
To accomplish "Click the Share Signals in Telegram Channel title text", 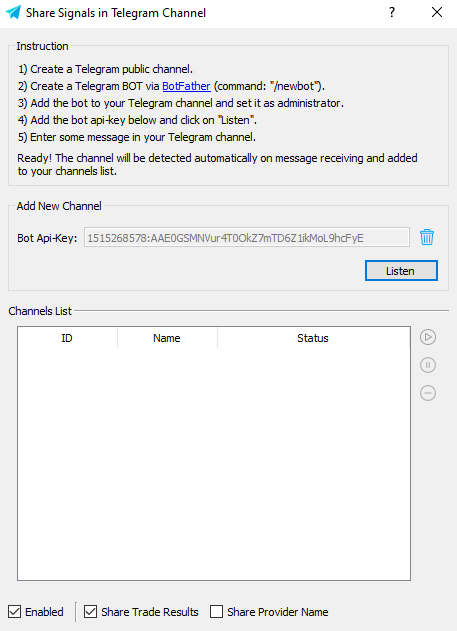I will (116, 13).
